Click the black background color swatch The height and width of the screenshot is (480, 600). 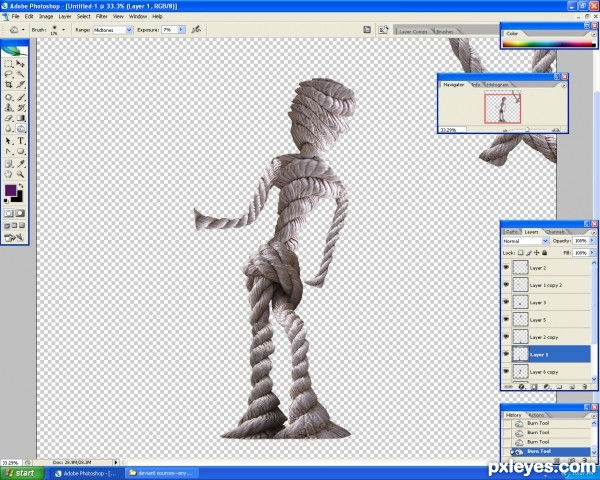18,198
